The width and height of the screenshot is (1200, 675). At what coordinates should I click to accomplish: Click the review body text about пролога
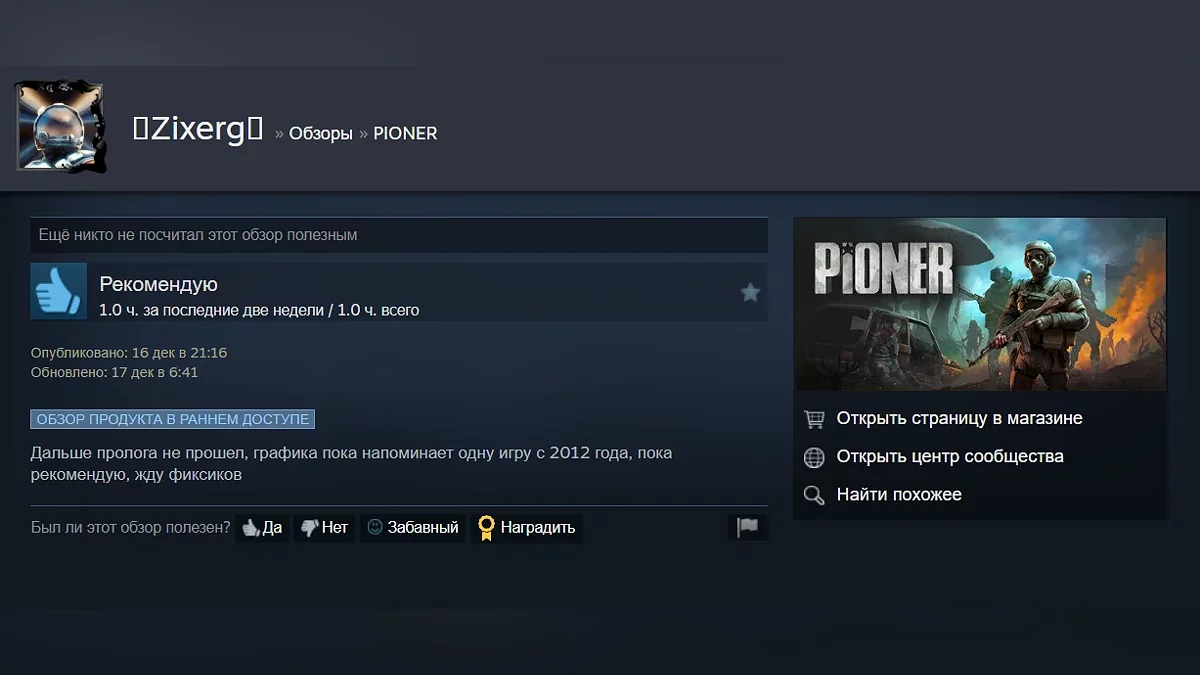click(x=352, y=464)
